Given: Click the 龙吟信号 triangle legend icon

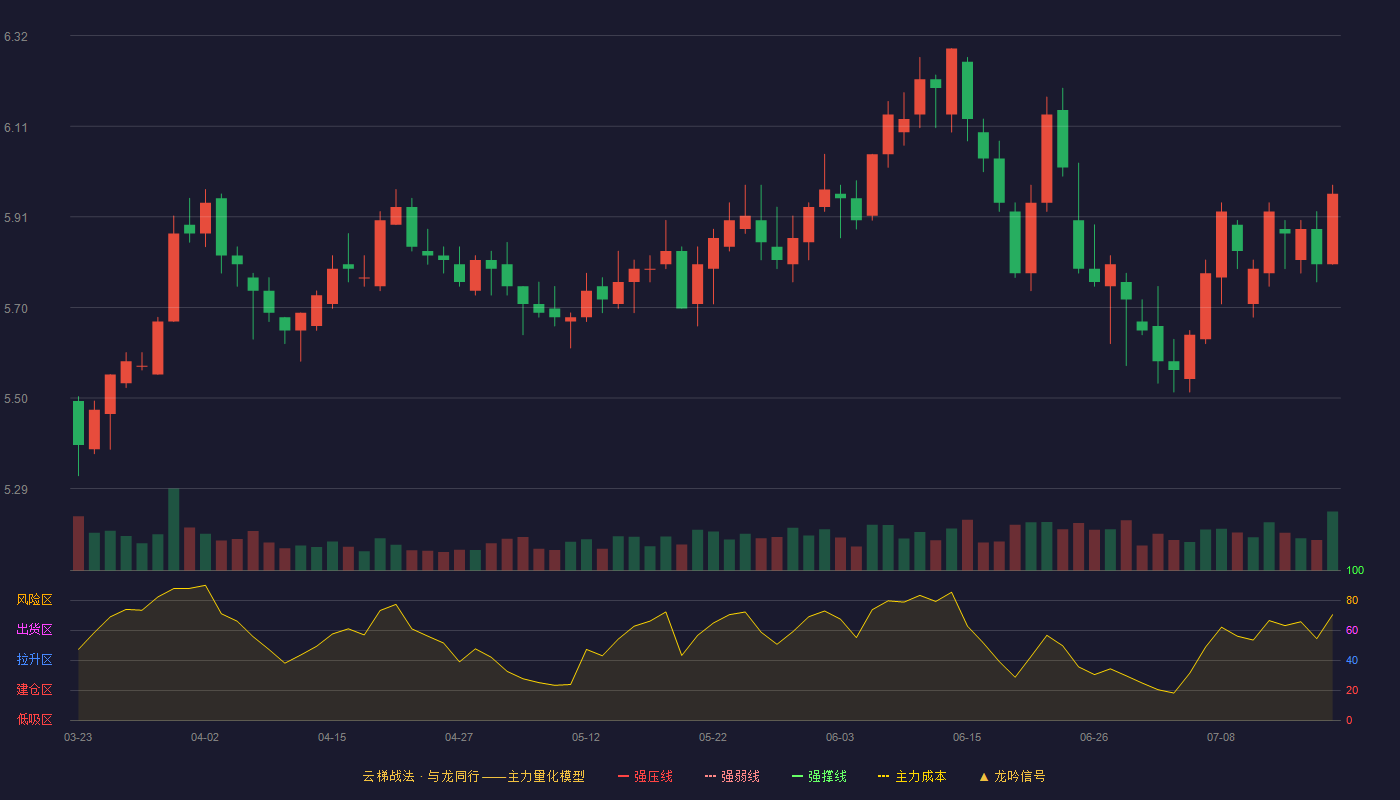Looking at the screenshot, I should (984, 776).
